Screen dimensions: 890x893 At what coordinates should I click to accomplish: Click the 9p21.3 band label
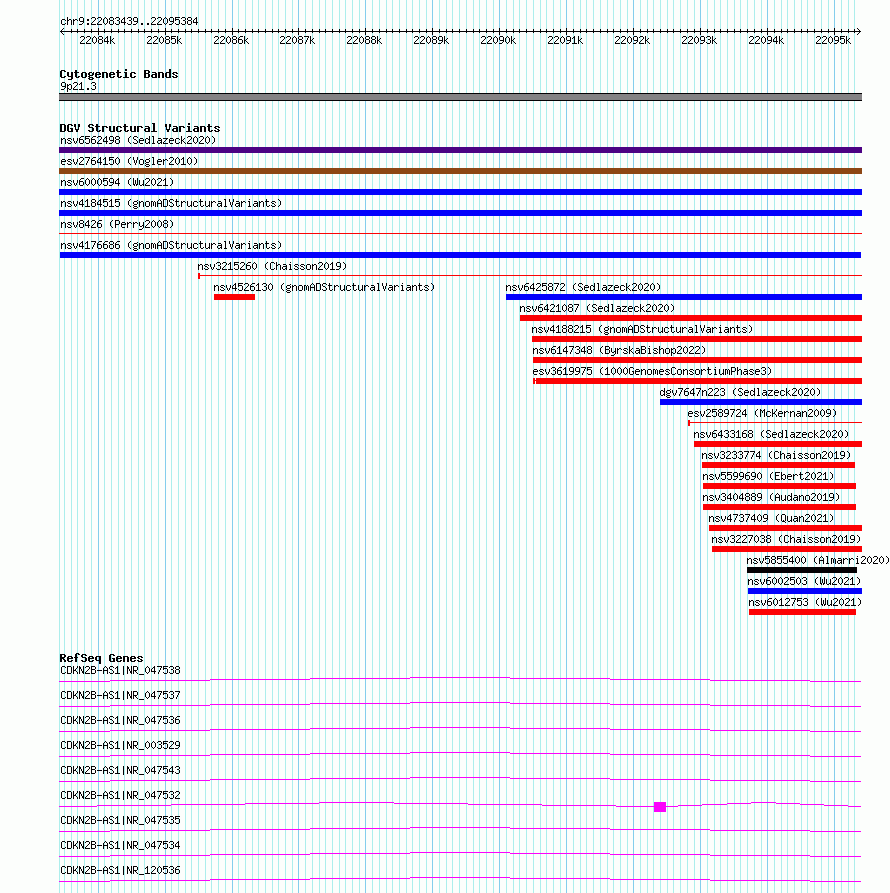click(78, 87)
